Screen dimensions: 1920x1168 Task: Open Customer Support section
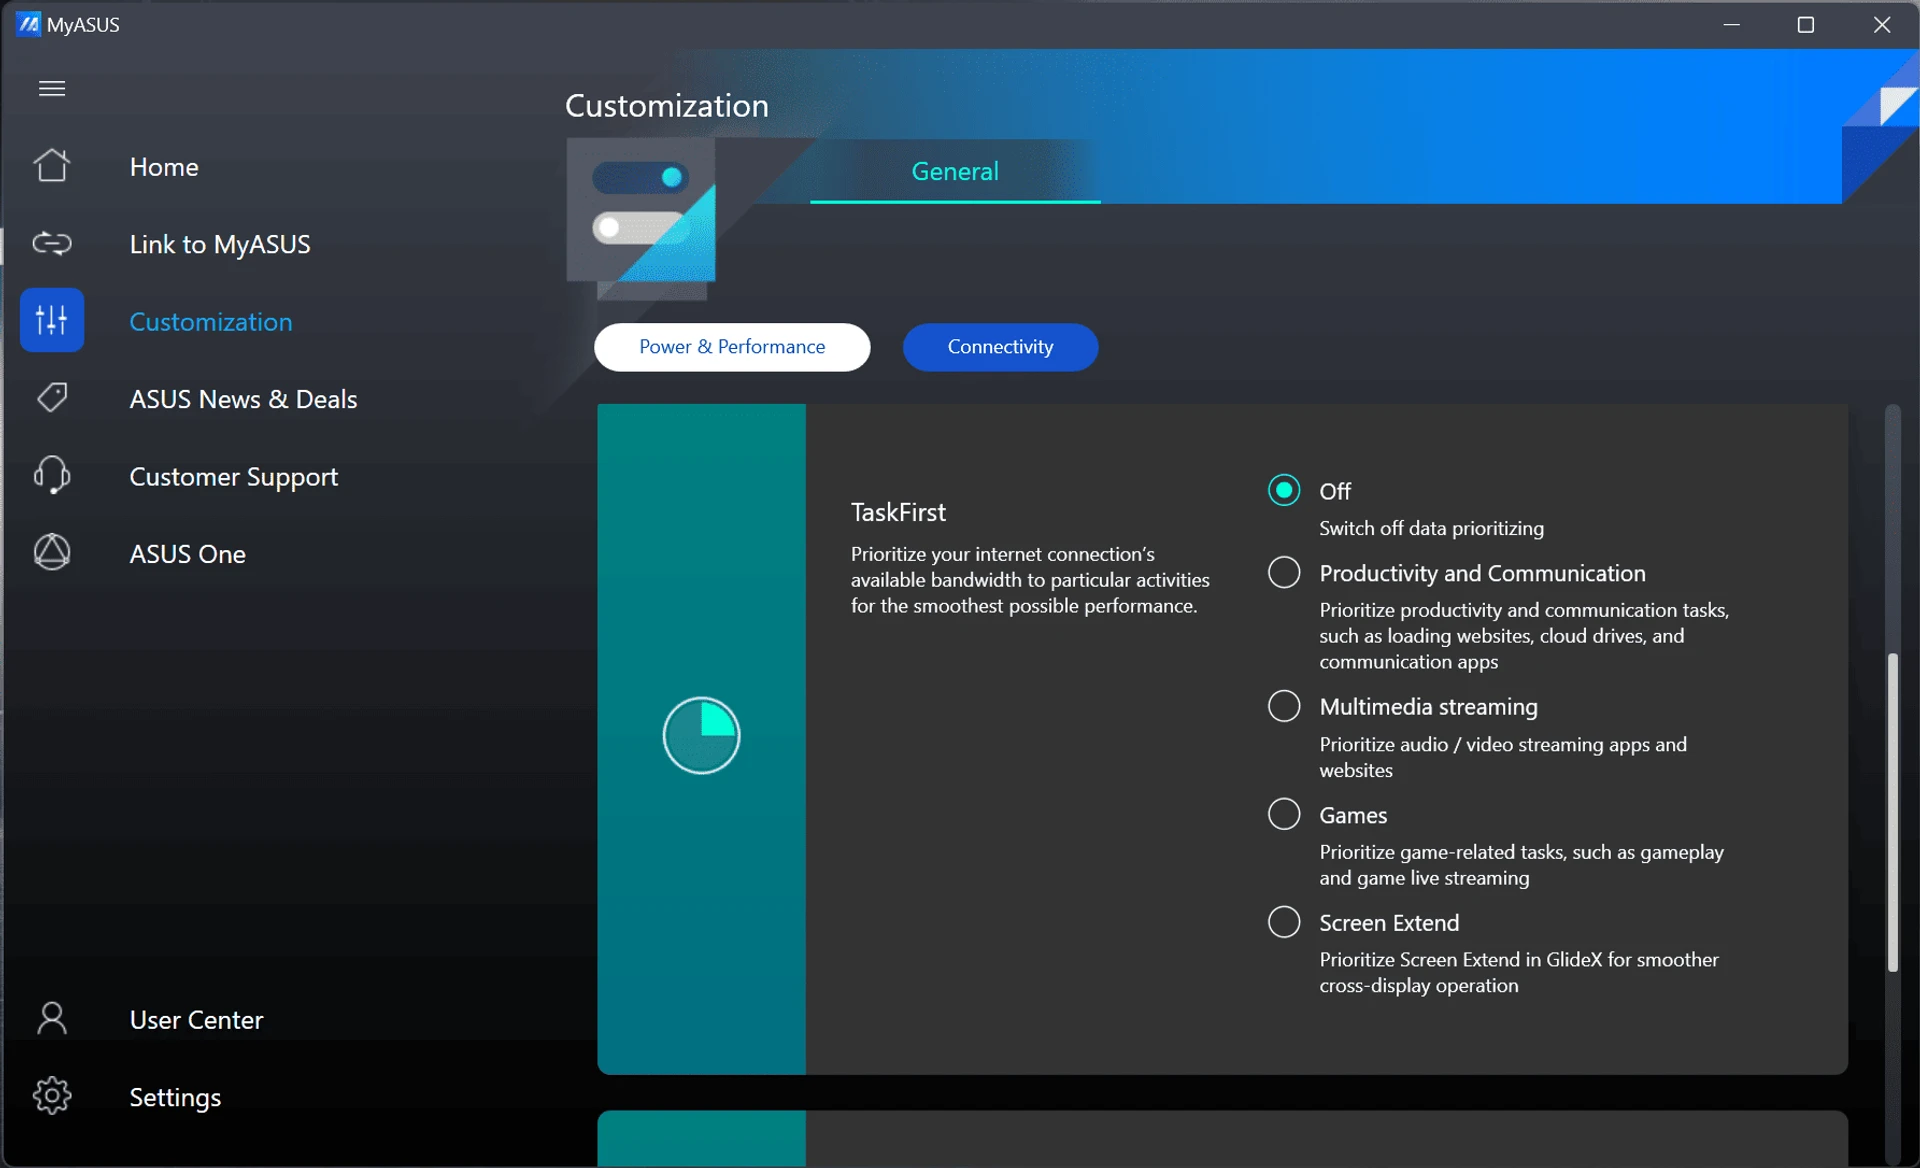point(234,477)
